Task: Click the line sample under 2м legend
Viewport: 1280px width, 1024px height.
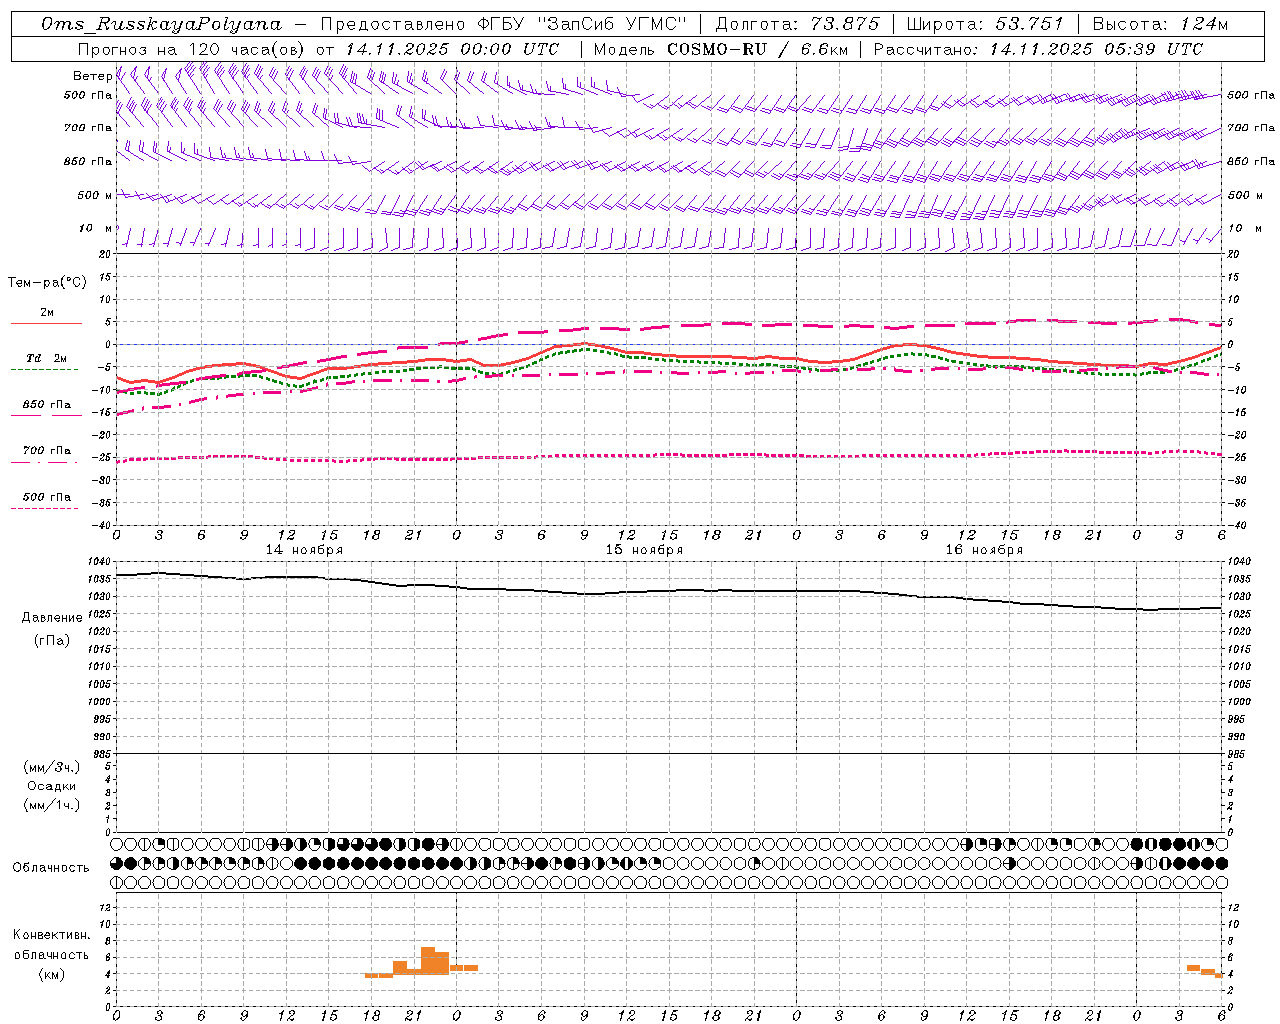Action: click(46, 323)
